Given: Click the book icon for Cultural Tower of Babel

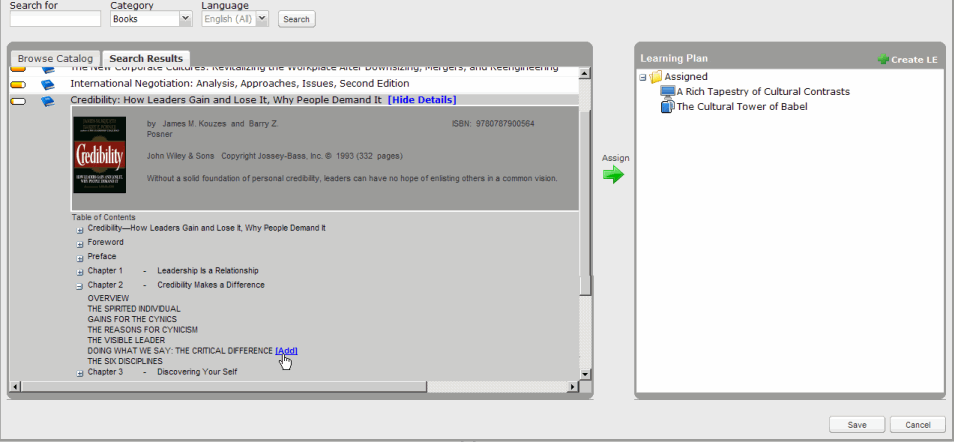Looking at the screenshot, I should point(668,107).
